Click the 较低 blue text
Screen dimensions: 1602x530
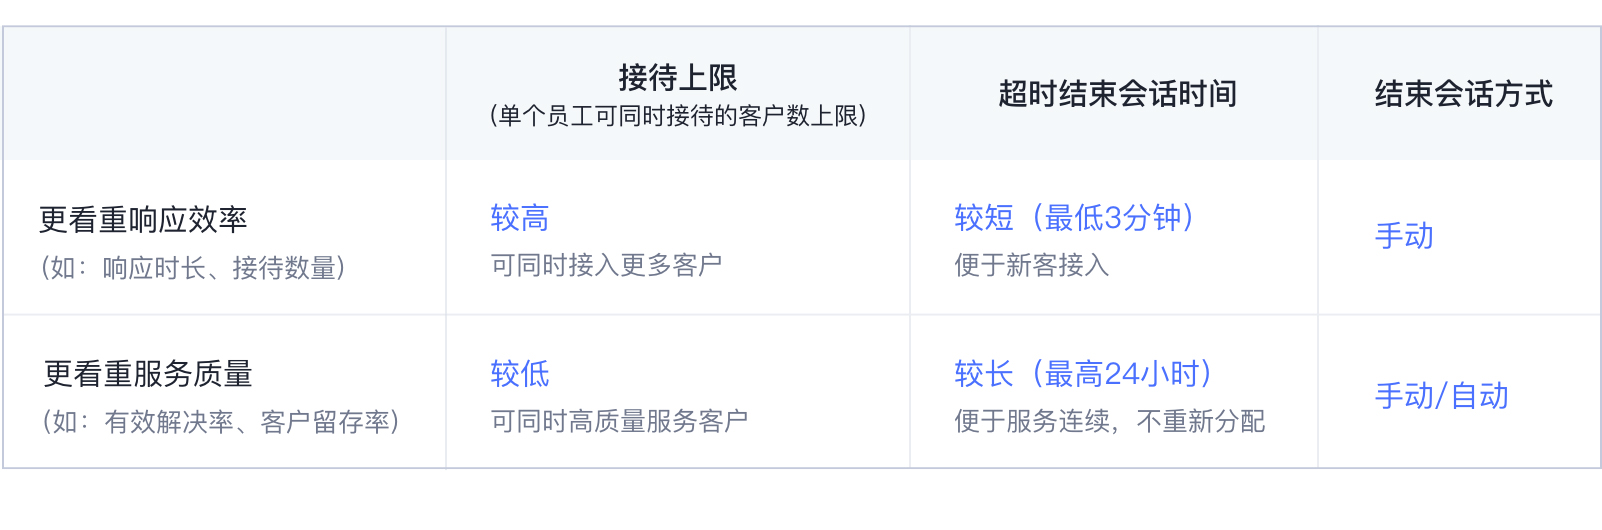click(520, 374)
